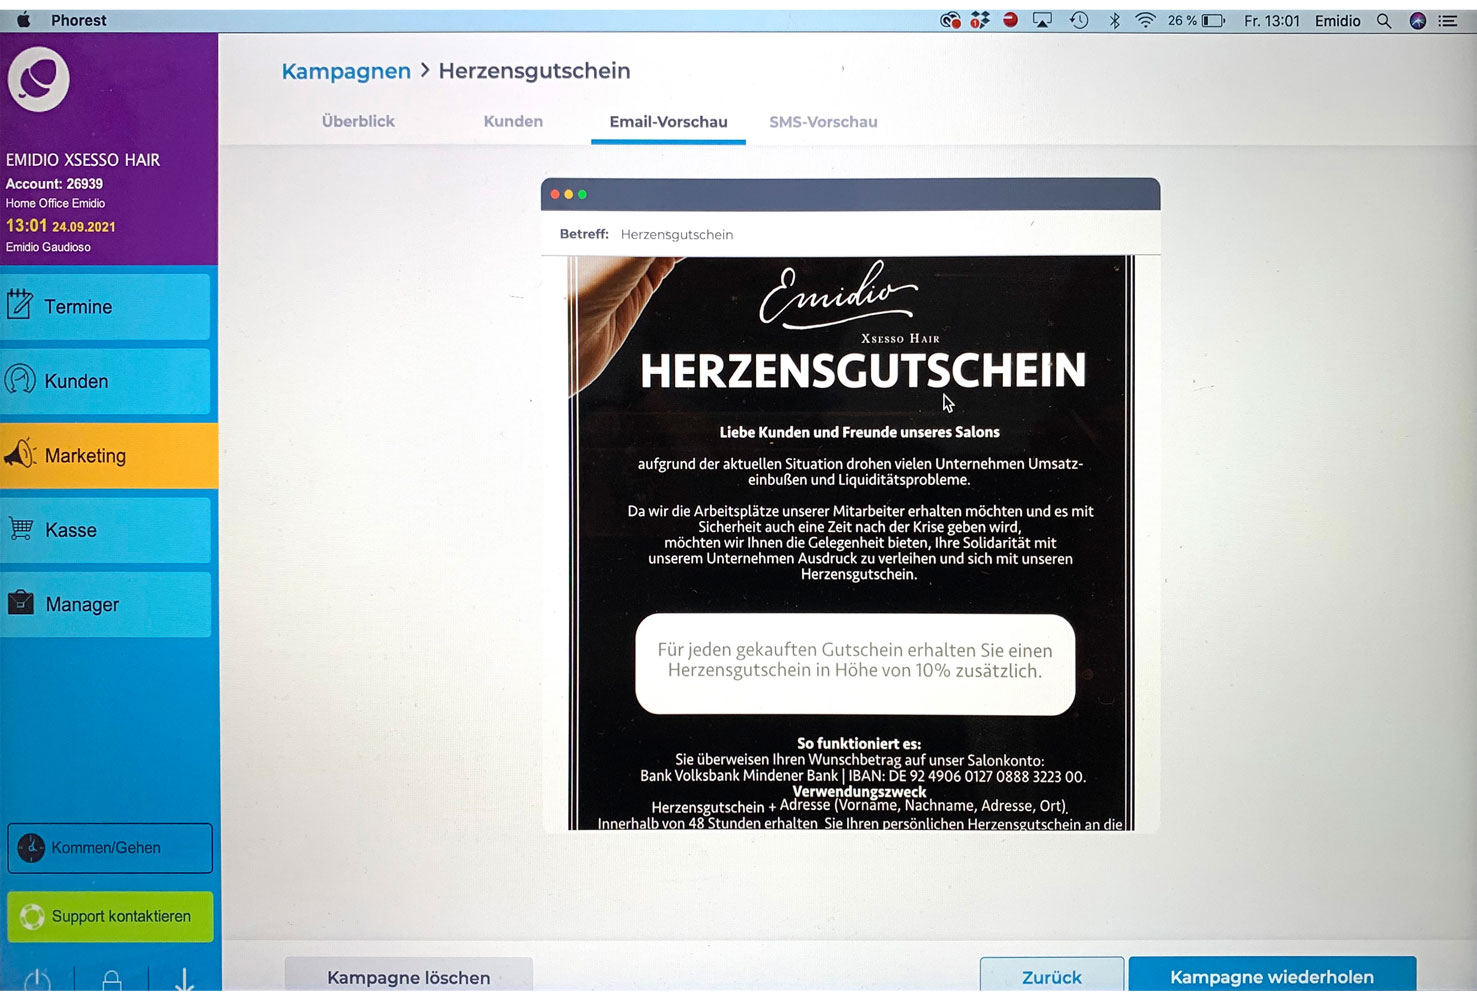Image resolution: width=1477 pixels, height=1000 pixels.
Task: Click the Dropbox menu bar icon
Action: click(x=980, y=20)
